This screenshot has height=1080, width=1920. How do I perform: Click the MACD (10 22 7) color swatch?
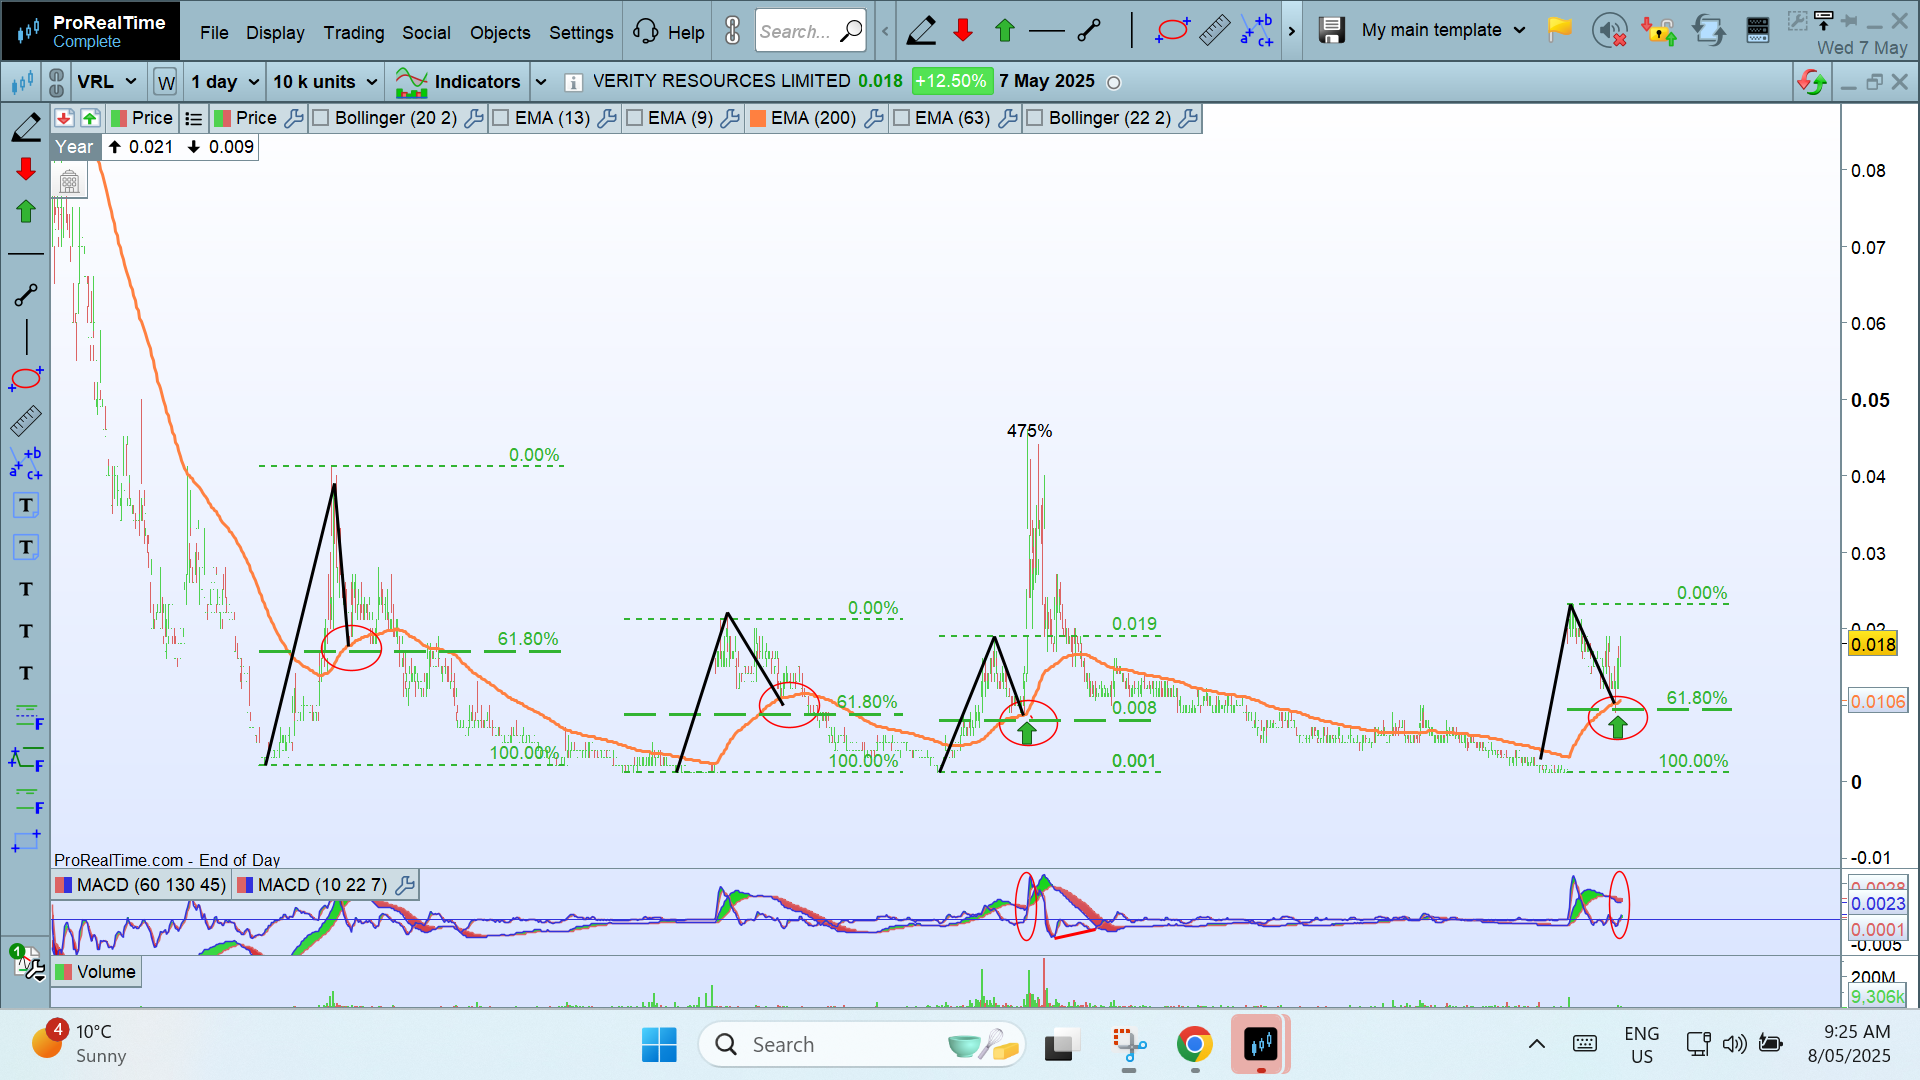244,885
